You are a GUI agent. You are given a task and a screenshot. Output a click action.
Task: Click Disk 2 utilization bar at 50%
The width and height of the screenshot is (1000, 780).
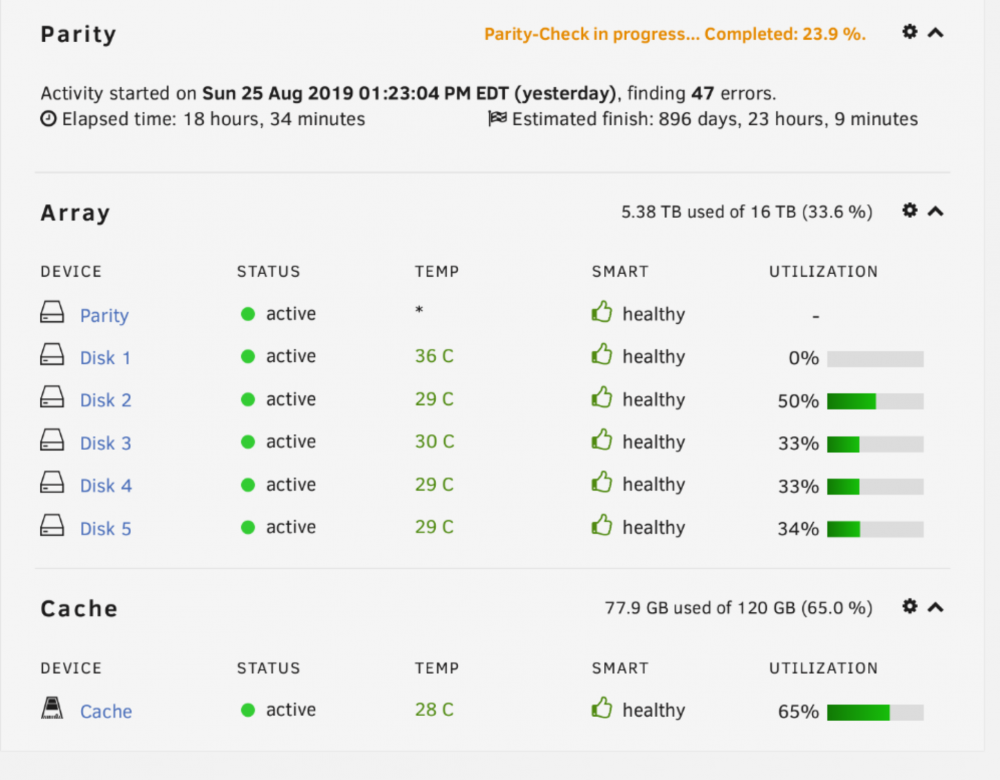click(x=875, y=401)
